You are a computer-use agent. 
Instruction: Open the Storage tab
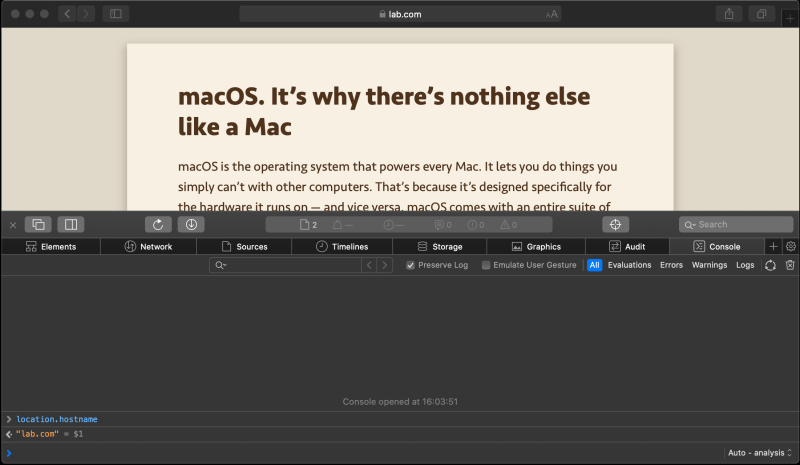pyautogui.click(x=440, y=247)
